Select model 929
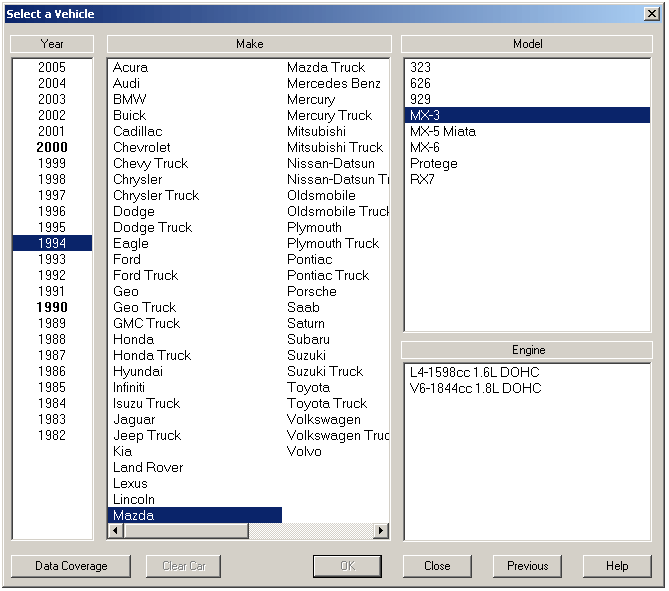669x591 pixels. pyautogui.click(x=527, y=99)
